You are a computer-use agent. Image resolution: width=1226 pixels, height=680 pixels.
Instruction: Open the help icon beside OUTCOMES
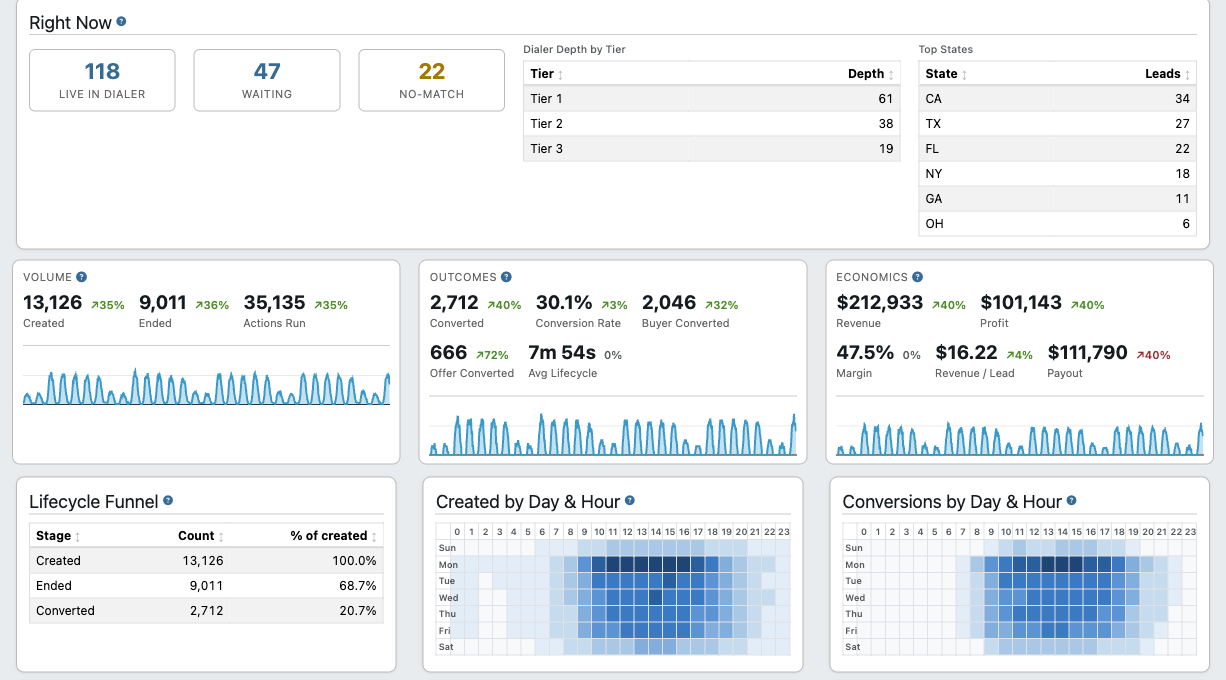507,277
